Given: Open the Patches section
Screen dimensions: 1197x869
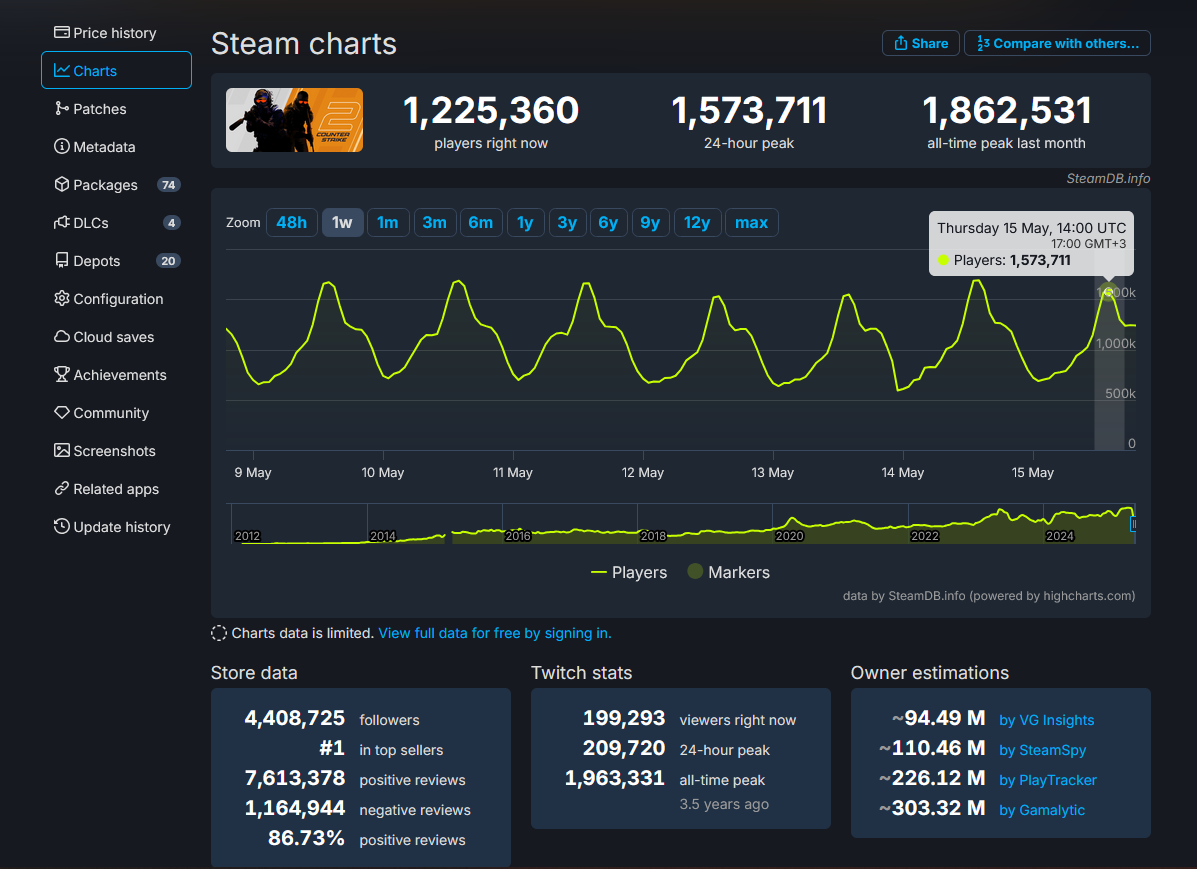Looking at the screenshot, I should click(x=116, y=109).
